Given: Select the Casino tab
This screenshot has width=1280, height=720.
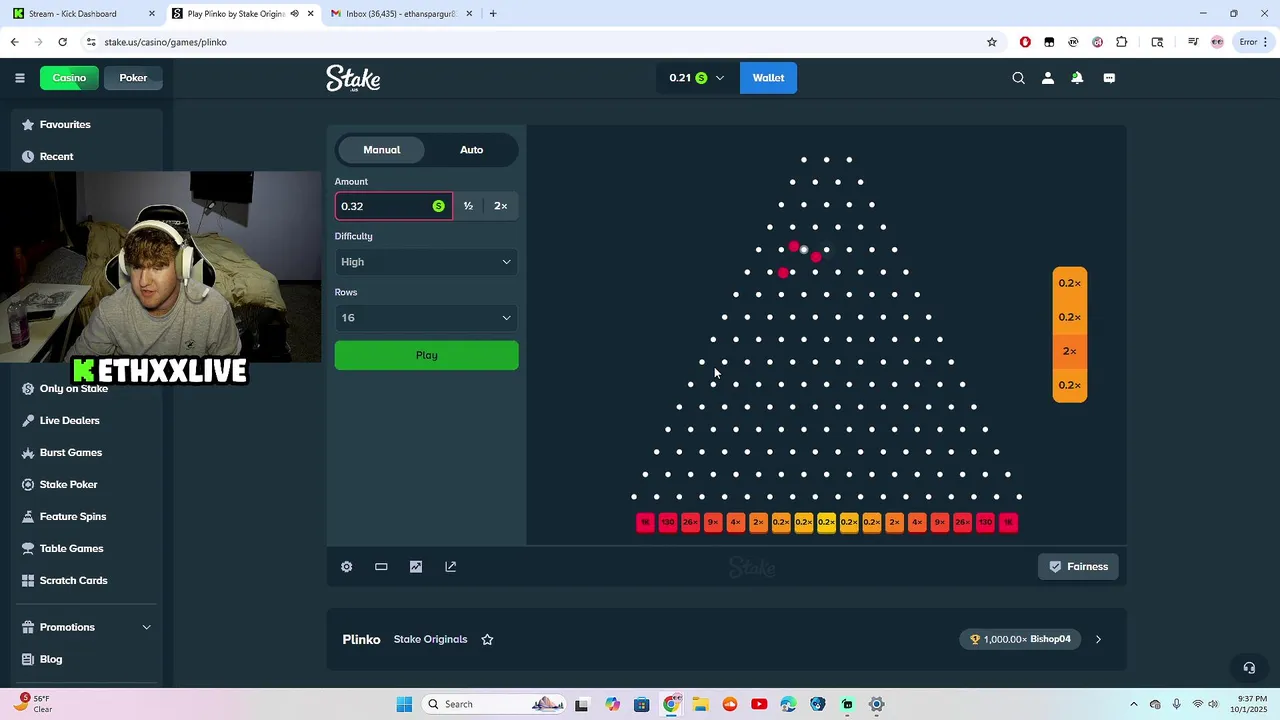Looking at the screenshot, I should pos(69,78).
